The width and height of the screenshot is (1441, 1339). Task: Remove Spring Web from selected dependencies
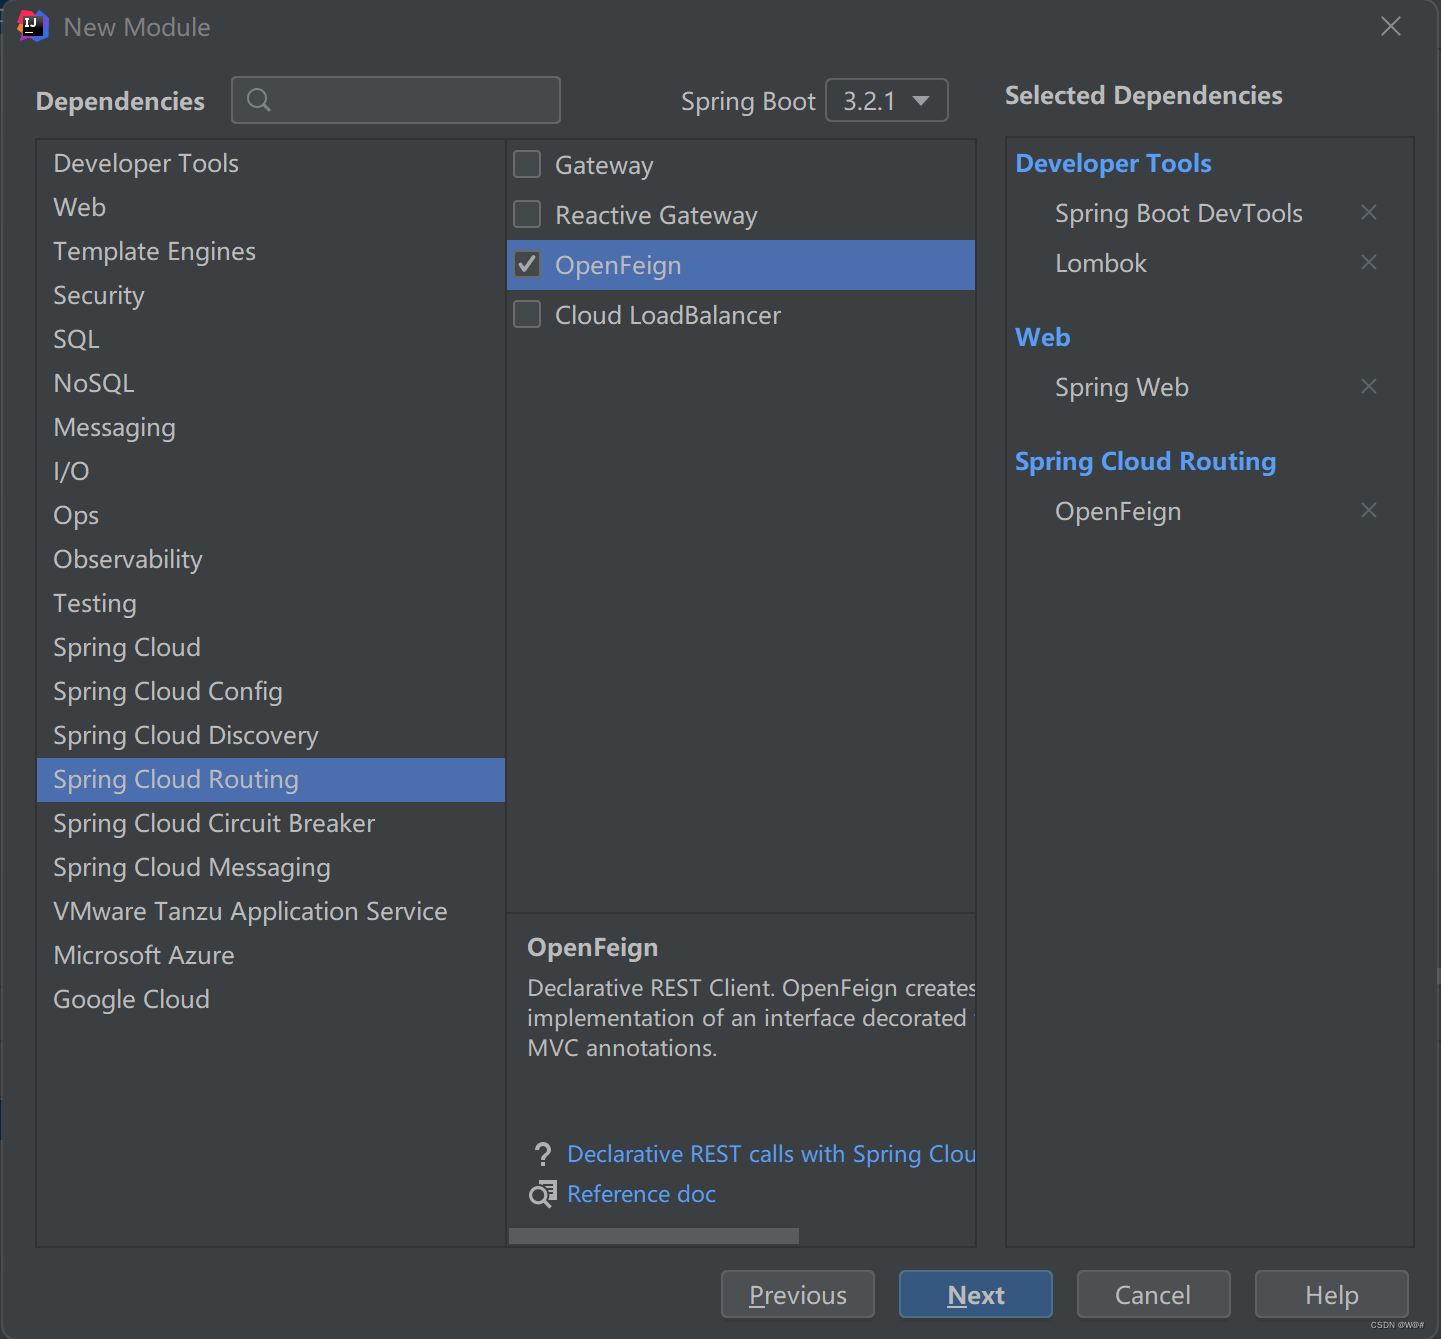pos(1369,386)
